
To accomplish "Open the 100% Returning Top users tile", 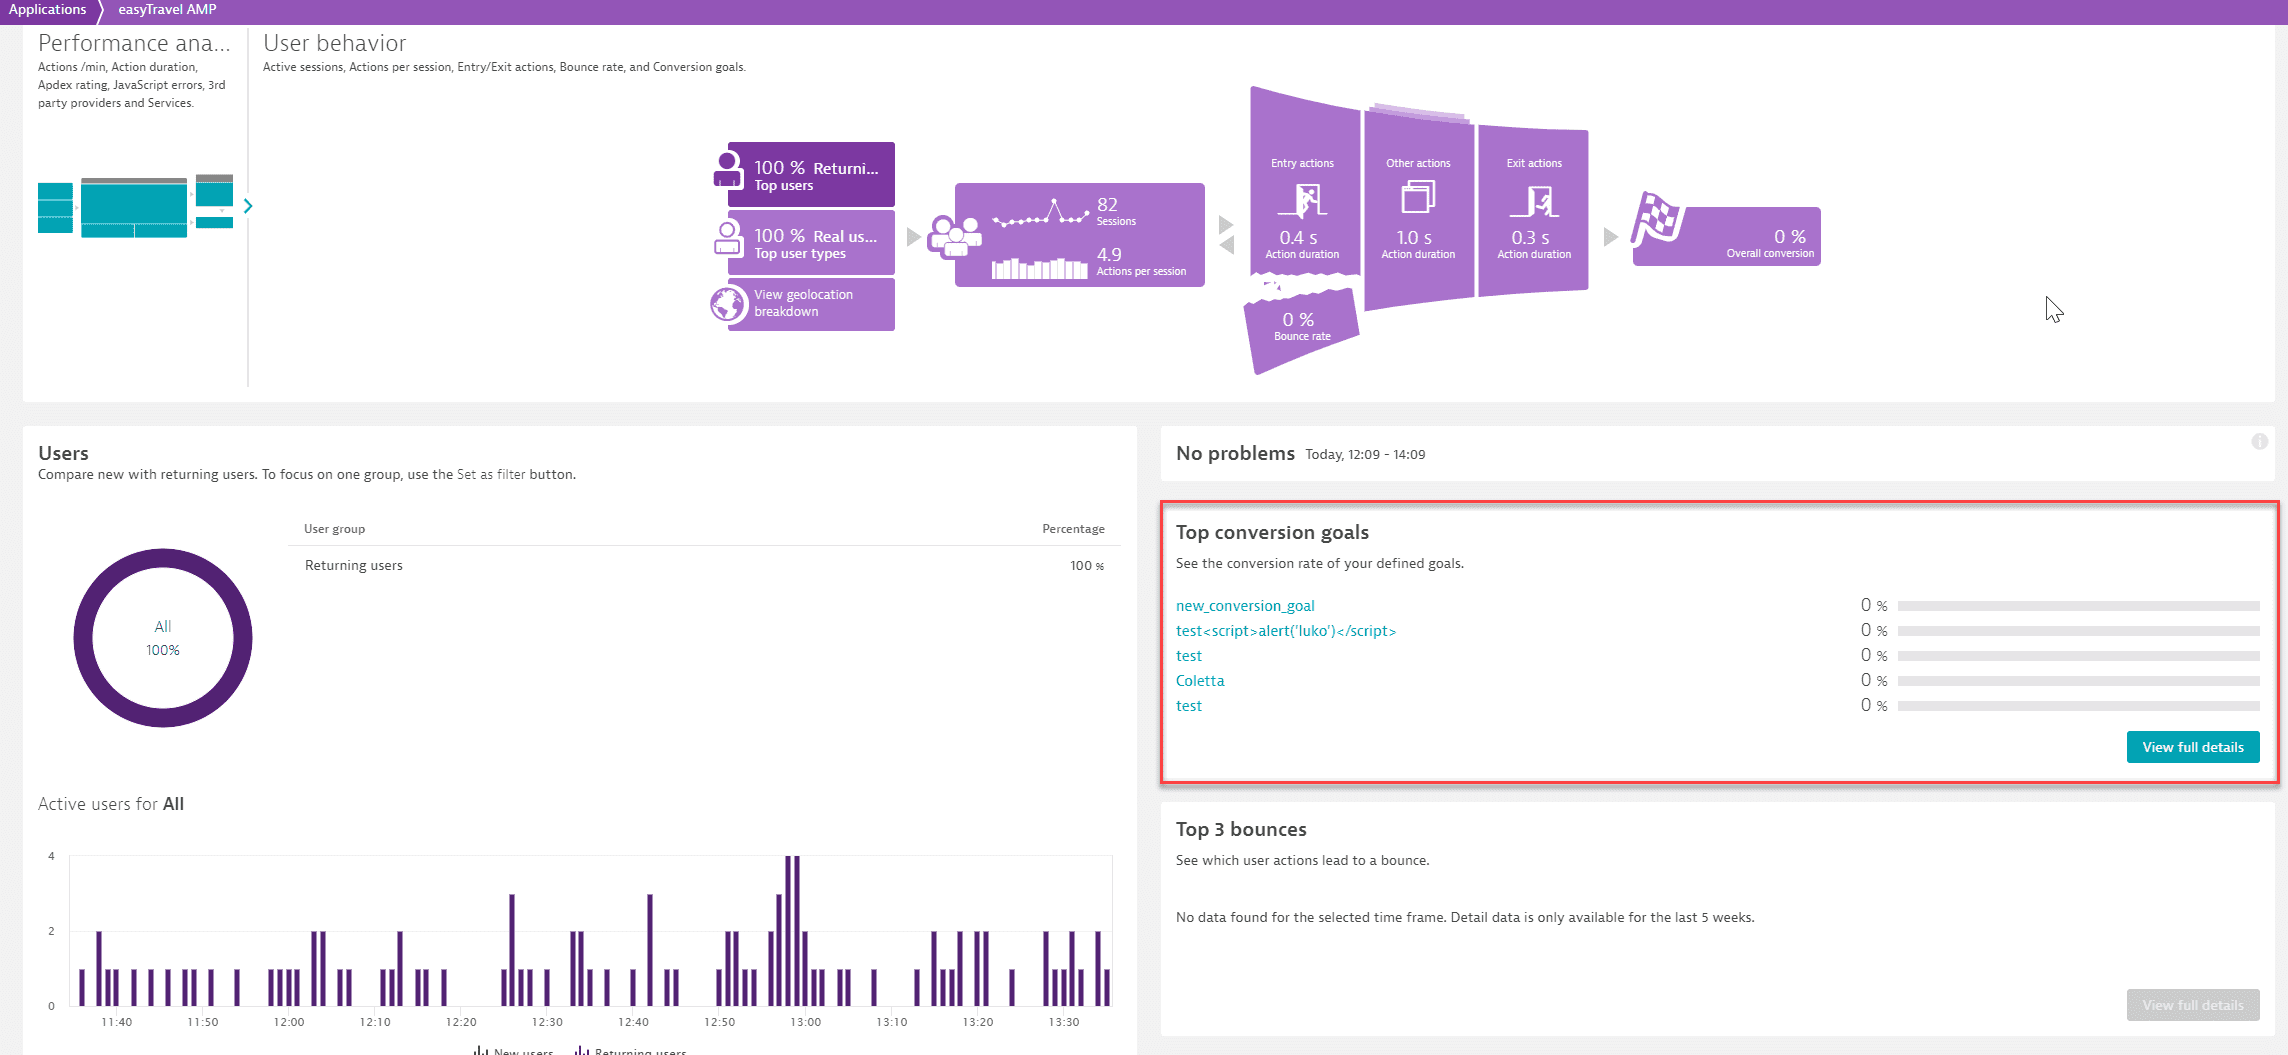I will point(811,175).
